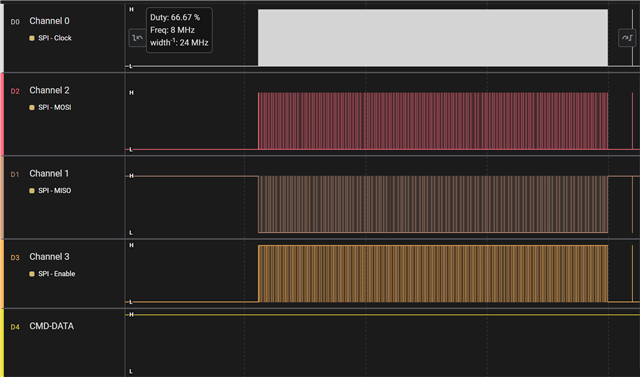Click the SPI - MOSI red waveform burst
This screenshot has width=640, height=377.
[x=433, y=121]
